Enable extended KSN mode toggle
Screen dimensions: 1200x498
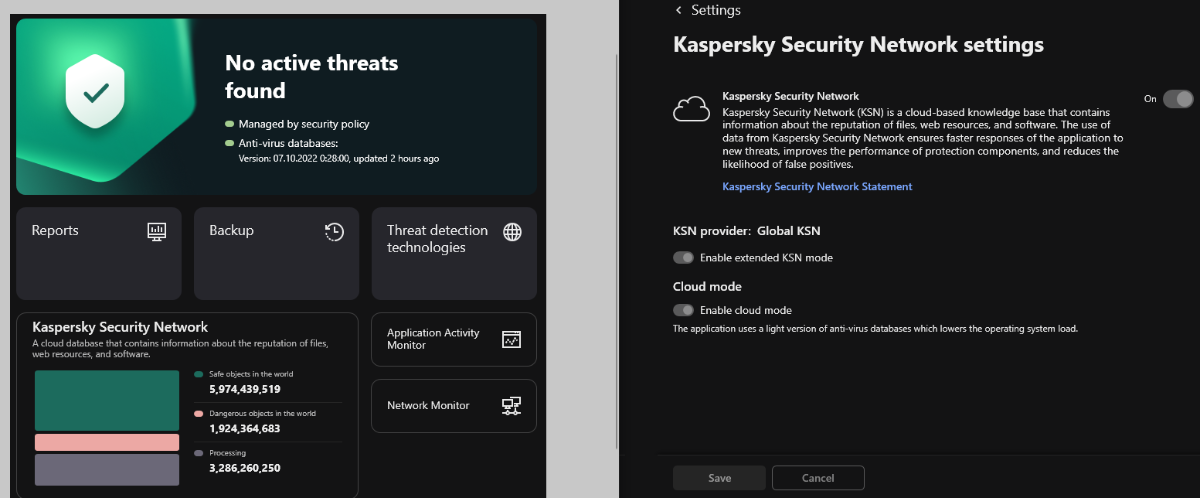coord(684,258)
